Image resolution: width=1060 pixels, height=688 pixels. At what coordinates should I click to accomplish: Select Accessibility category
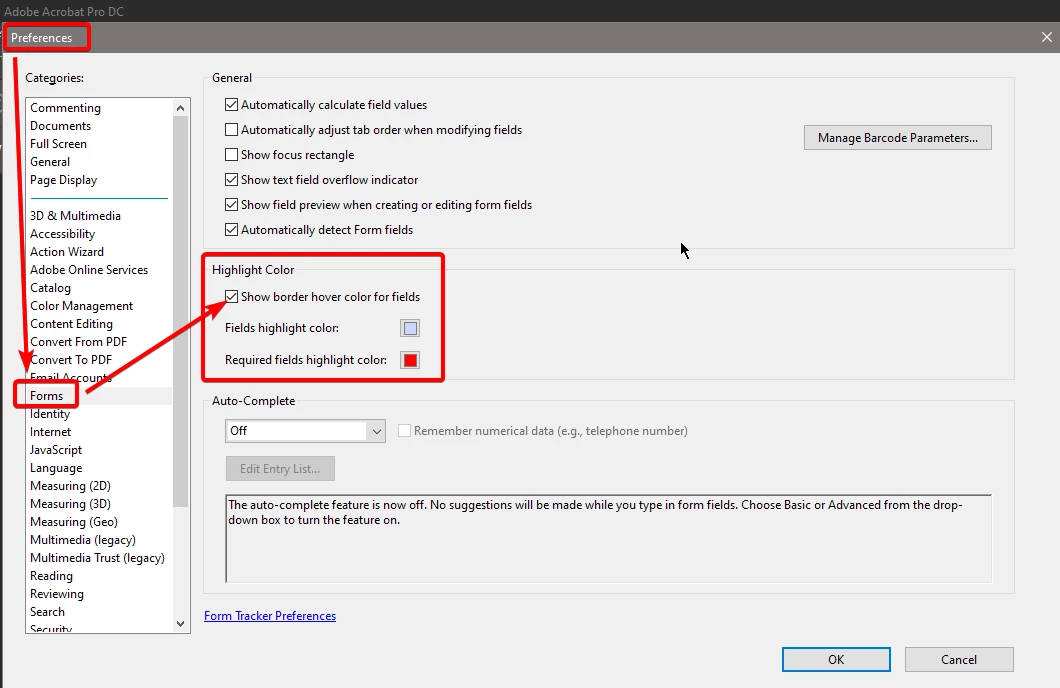pyautogui.click(x=62, y=234)
